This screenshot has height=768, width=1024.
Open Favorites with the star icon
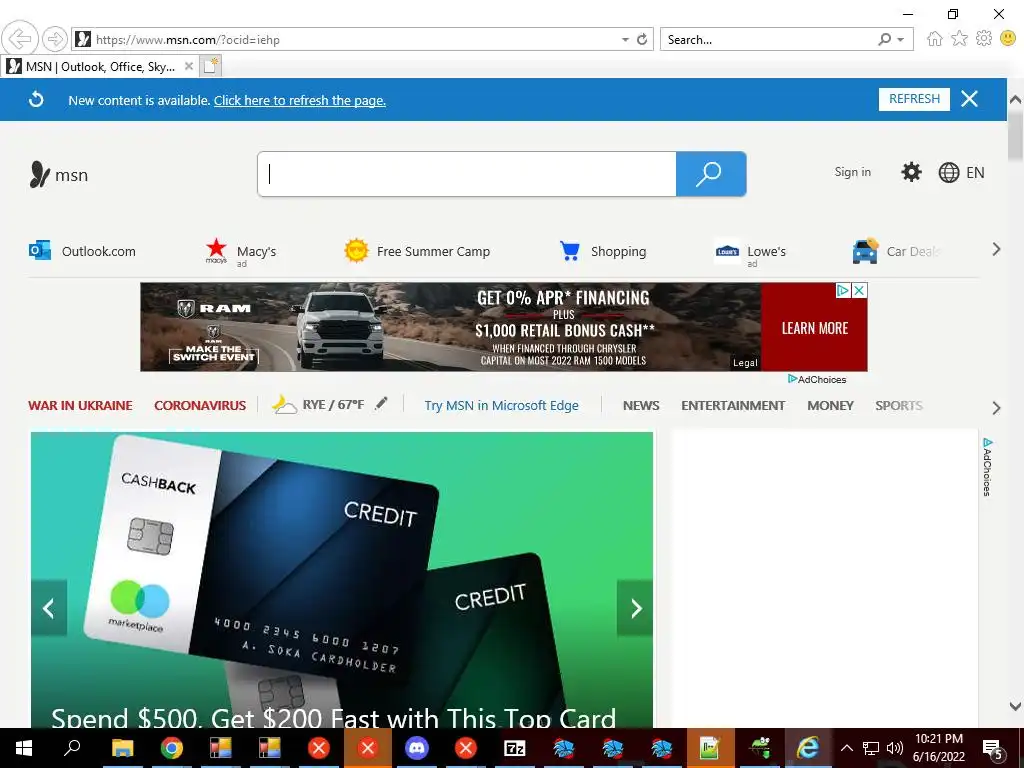pos(959,39)
